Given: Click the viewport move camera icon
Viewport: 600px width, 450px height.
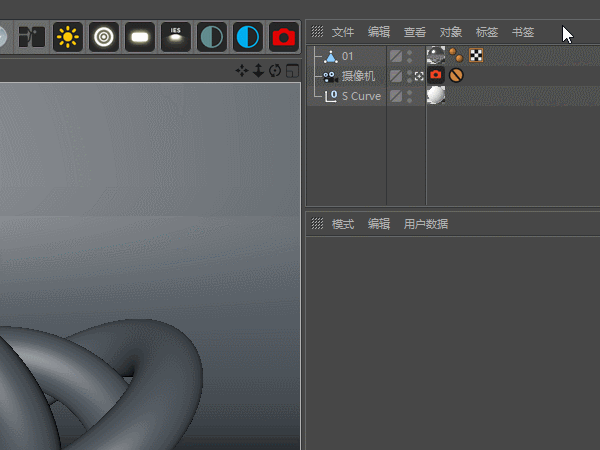Looking at the screenshot, I should 242,71.
